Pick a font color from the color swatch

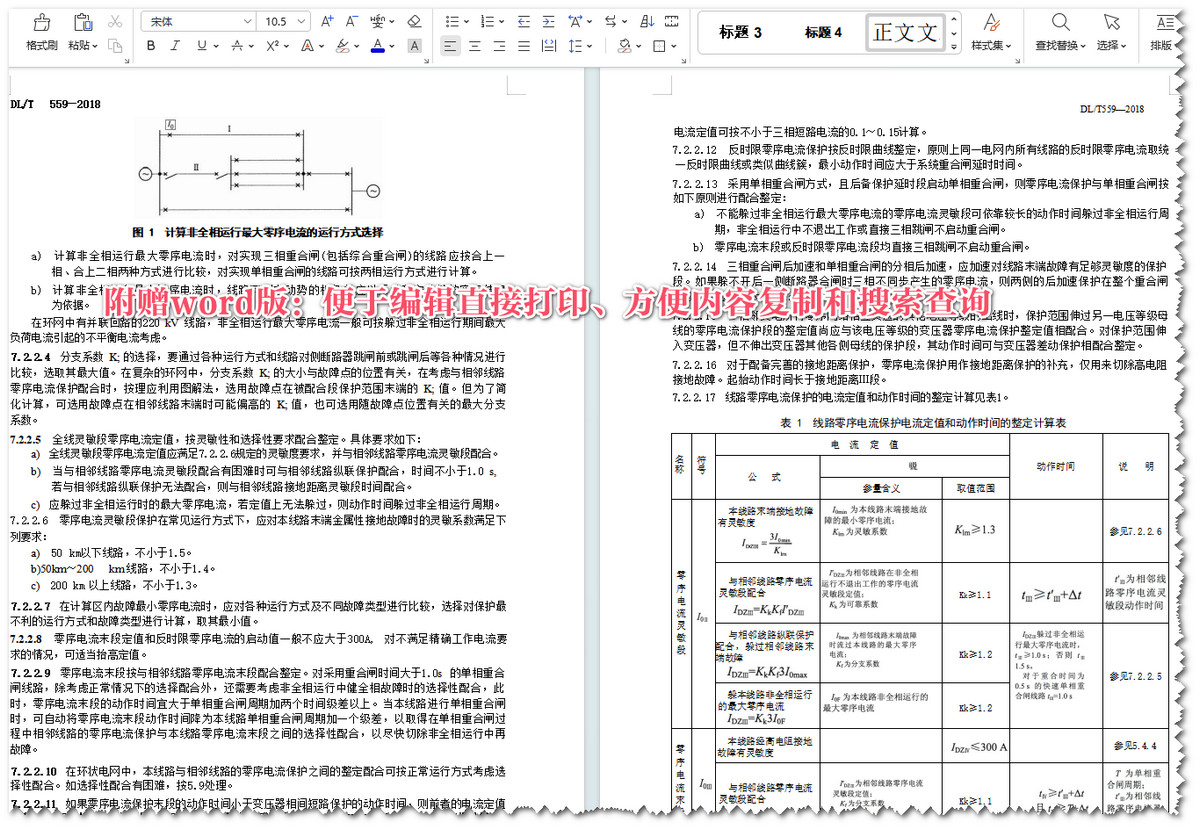(377, 46)
